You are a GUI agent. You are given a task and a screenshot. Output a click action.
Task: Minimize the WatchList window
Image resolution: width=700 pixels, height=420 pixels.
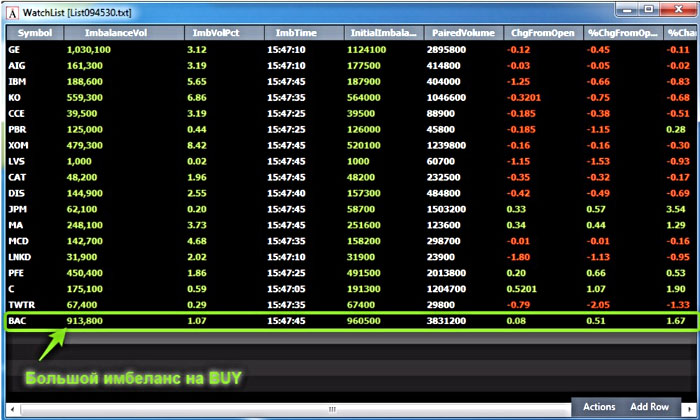(x=628, y=9)
